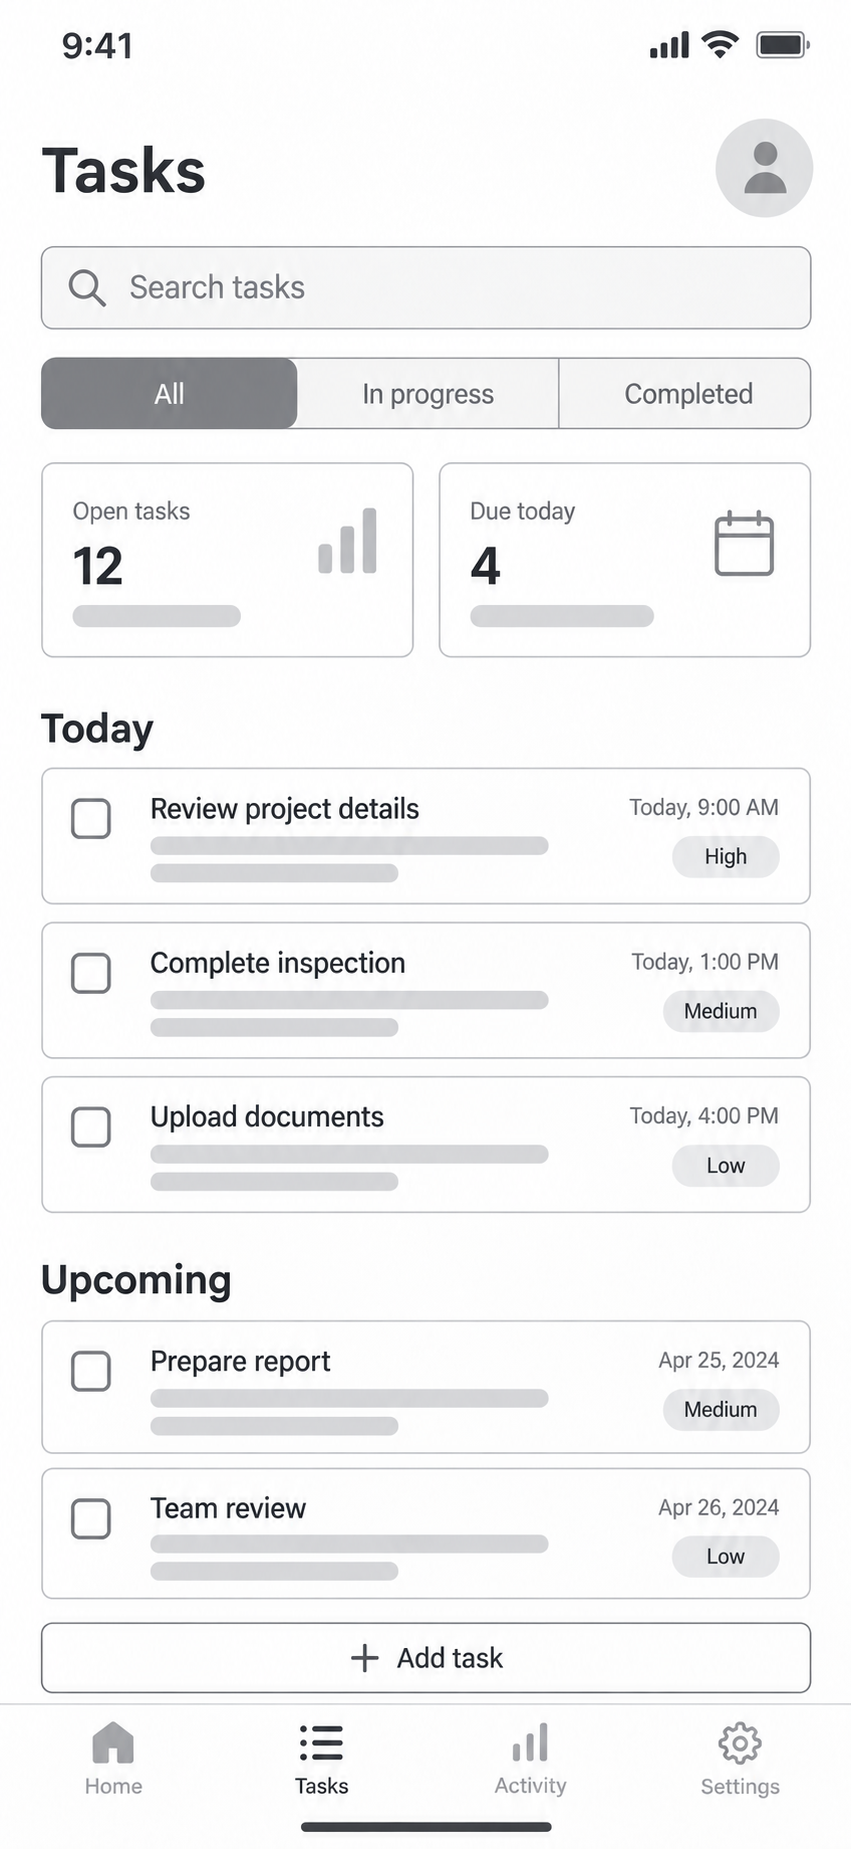Mark Complete inspection as done
The width and height of the screenshot is (851, 1849).
pos(91,973)
